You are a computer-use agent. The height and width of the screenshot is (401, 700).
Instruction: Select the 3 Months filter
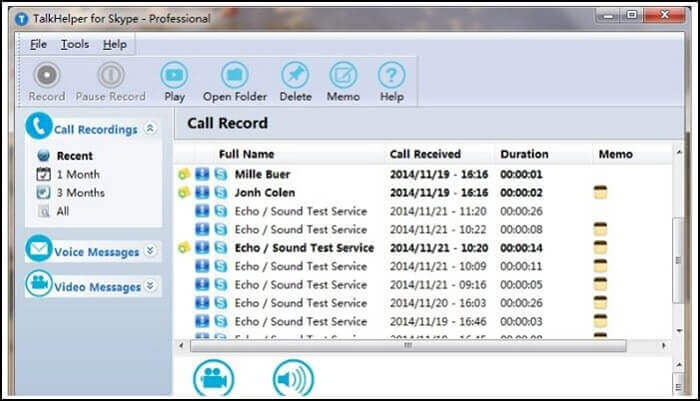click(80, 192)
